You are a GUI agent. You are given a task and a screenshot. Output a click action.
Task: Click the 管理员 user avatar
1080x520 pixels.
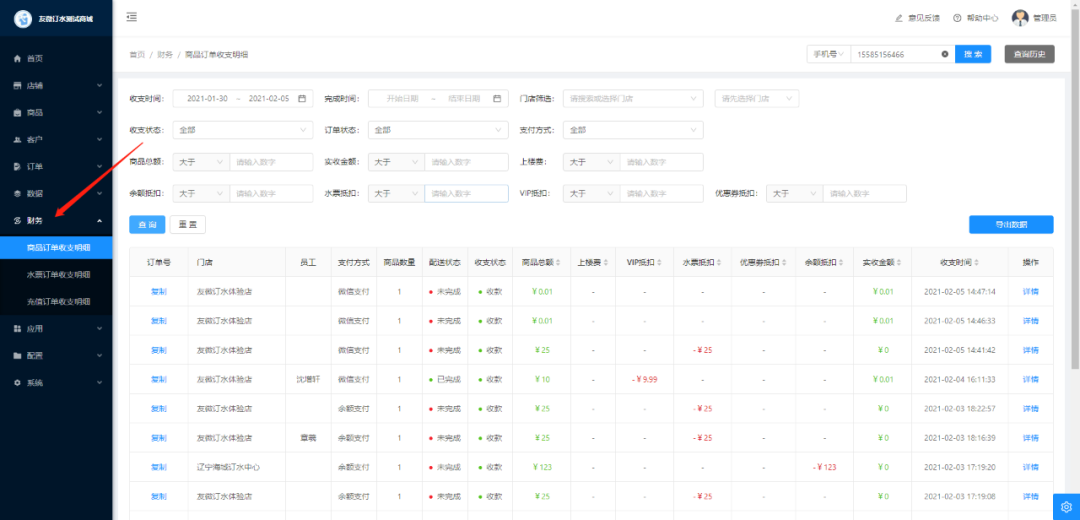tap(1019, 18)
